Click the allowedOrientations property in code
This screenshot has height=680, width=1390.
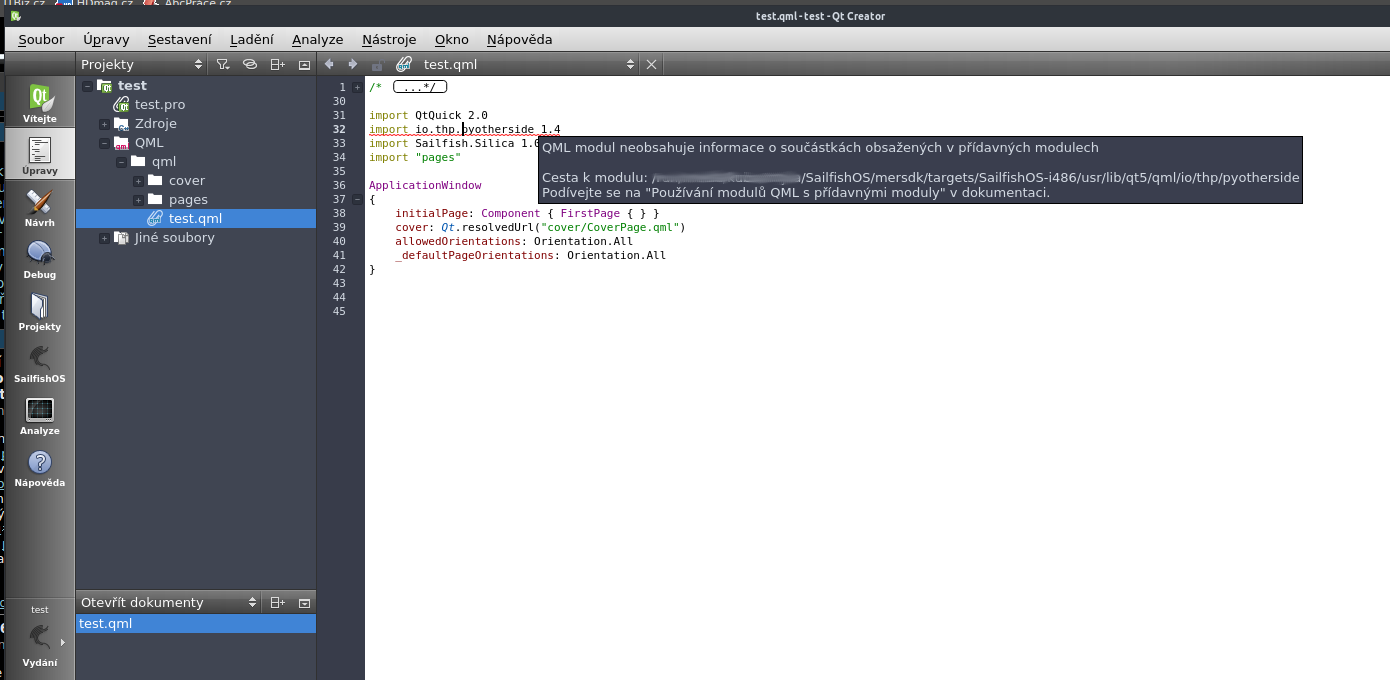pos(458,242)
